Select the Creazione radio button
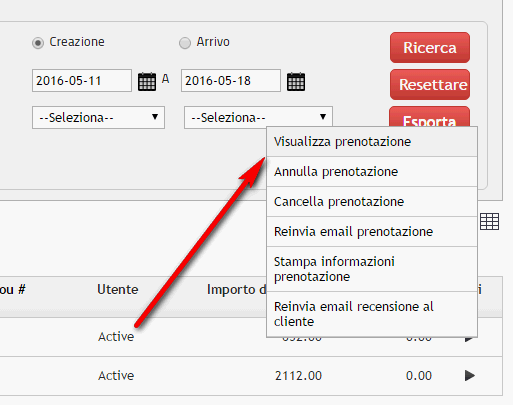Screen dimensions: 513x405 (x=38, y=43)
